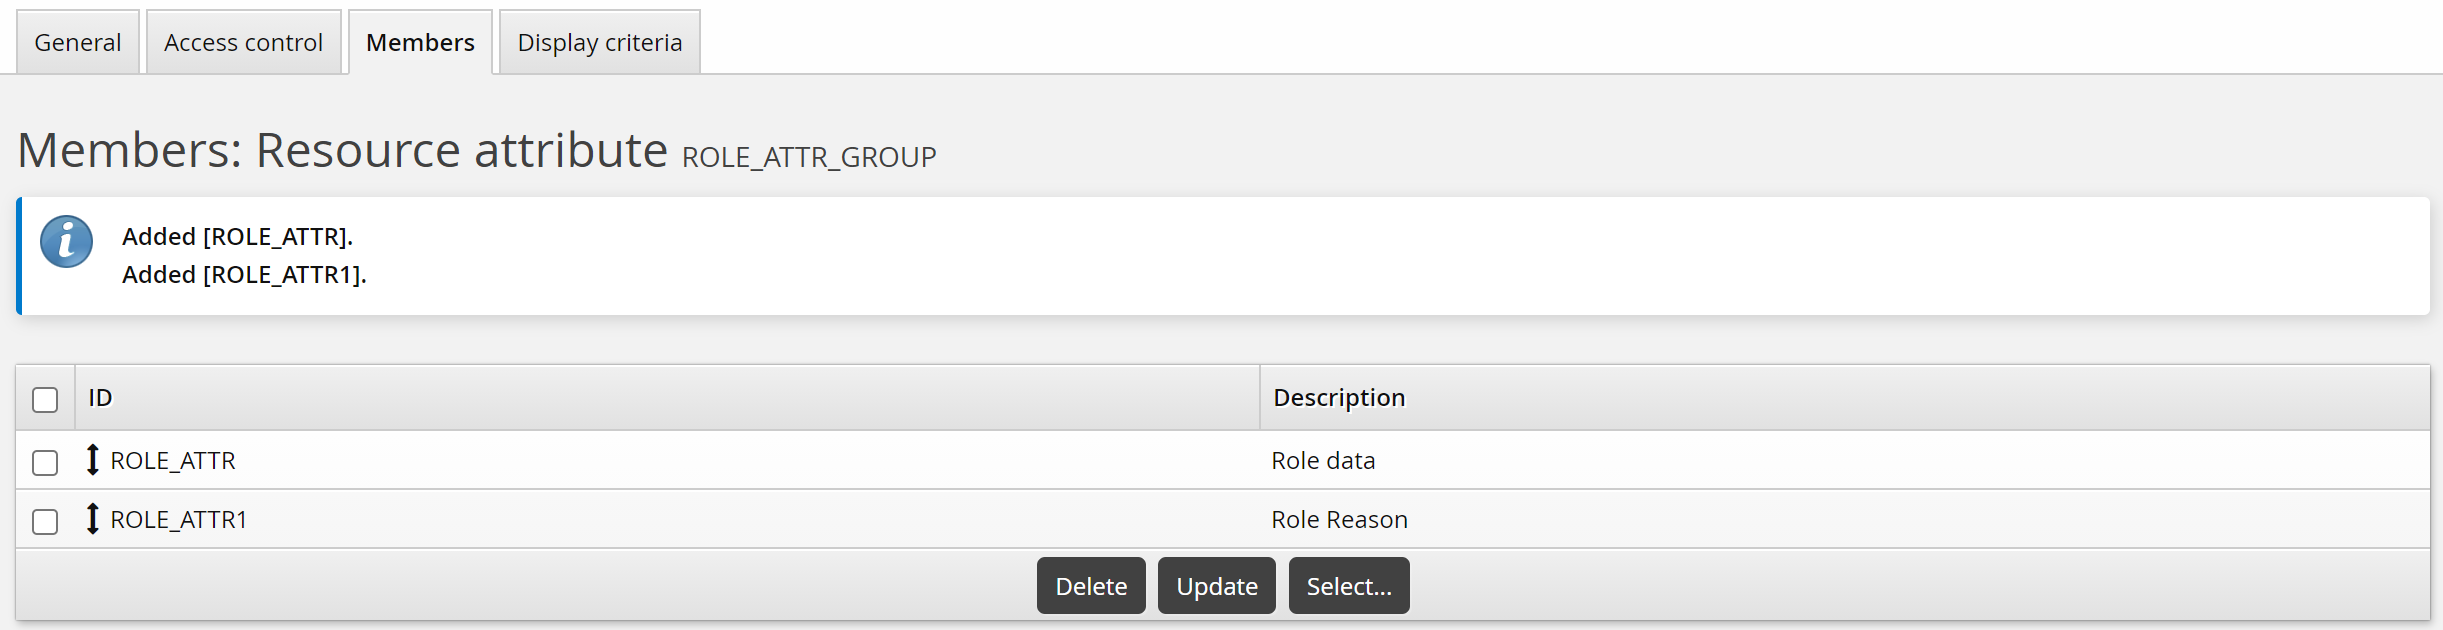Open the Select... member chooser button
2443x630 pixels.
point(1348,586)
